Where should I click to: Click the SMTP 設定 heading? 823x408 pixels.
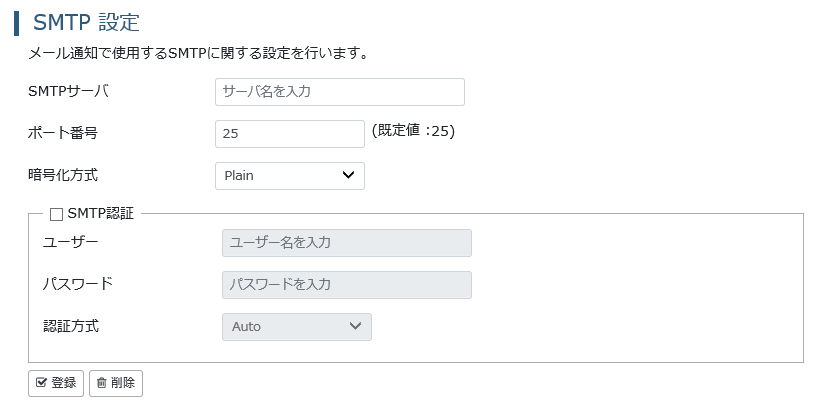point(86,23)
